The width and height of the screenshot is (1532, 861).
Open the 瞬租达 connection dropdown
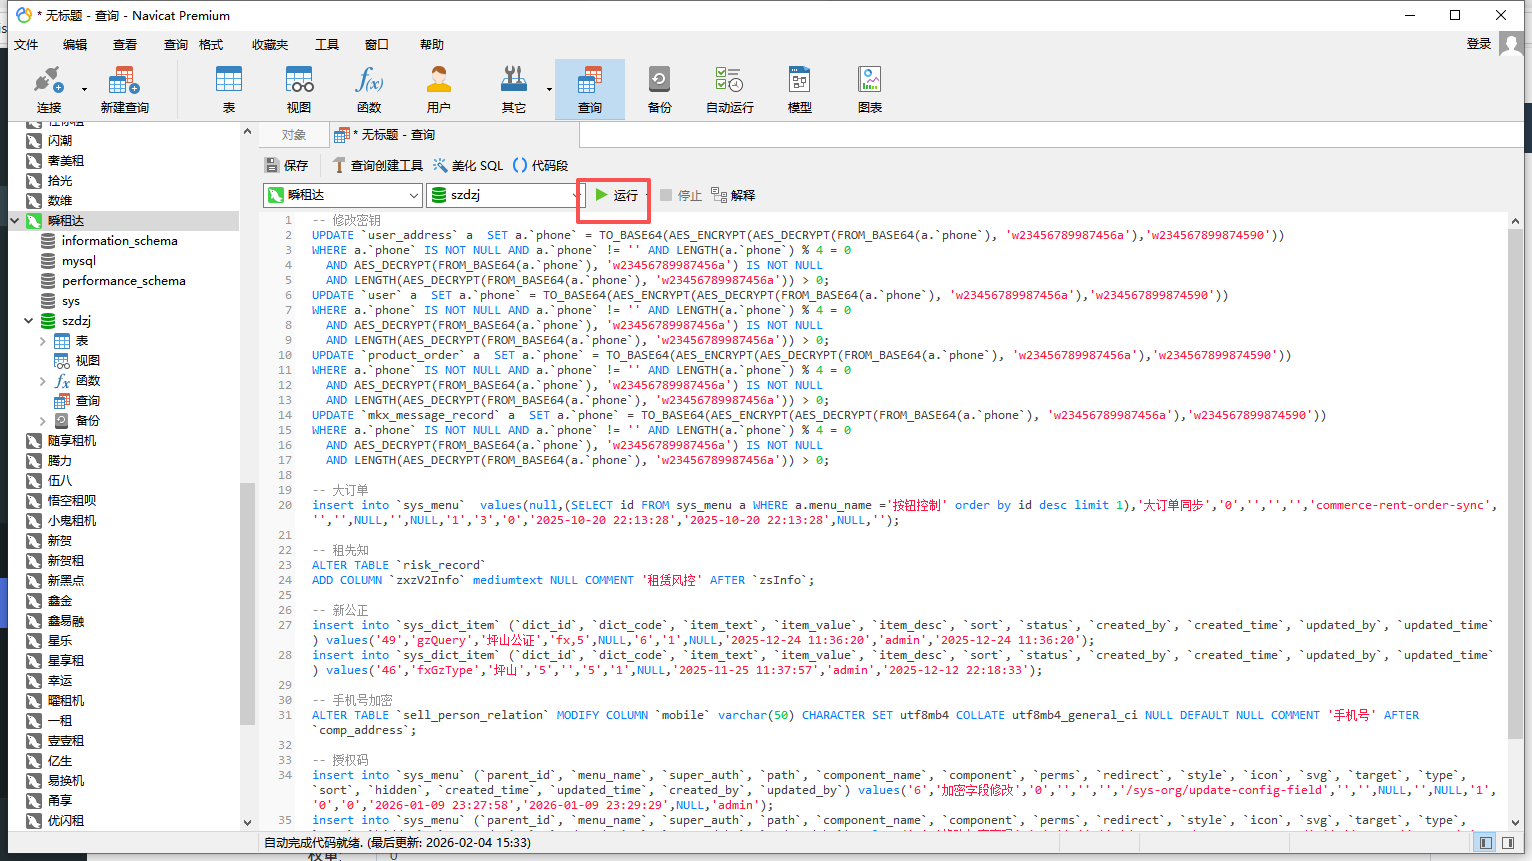pyautogui.click(x=413, y=195)
